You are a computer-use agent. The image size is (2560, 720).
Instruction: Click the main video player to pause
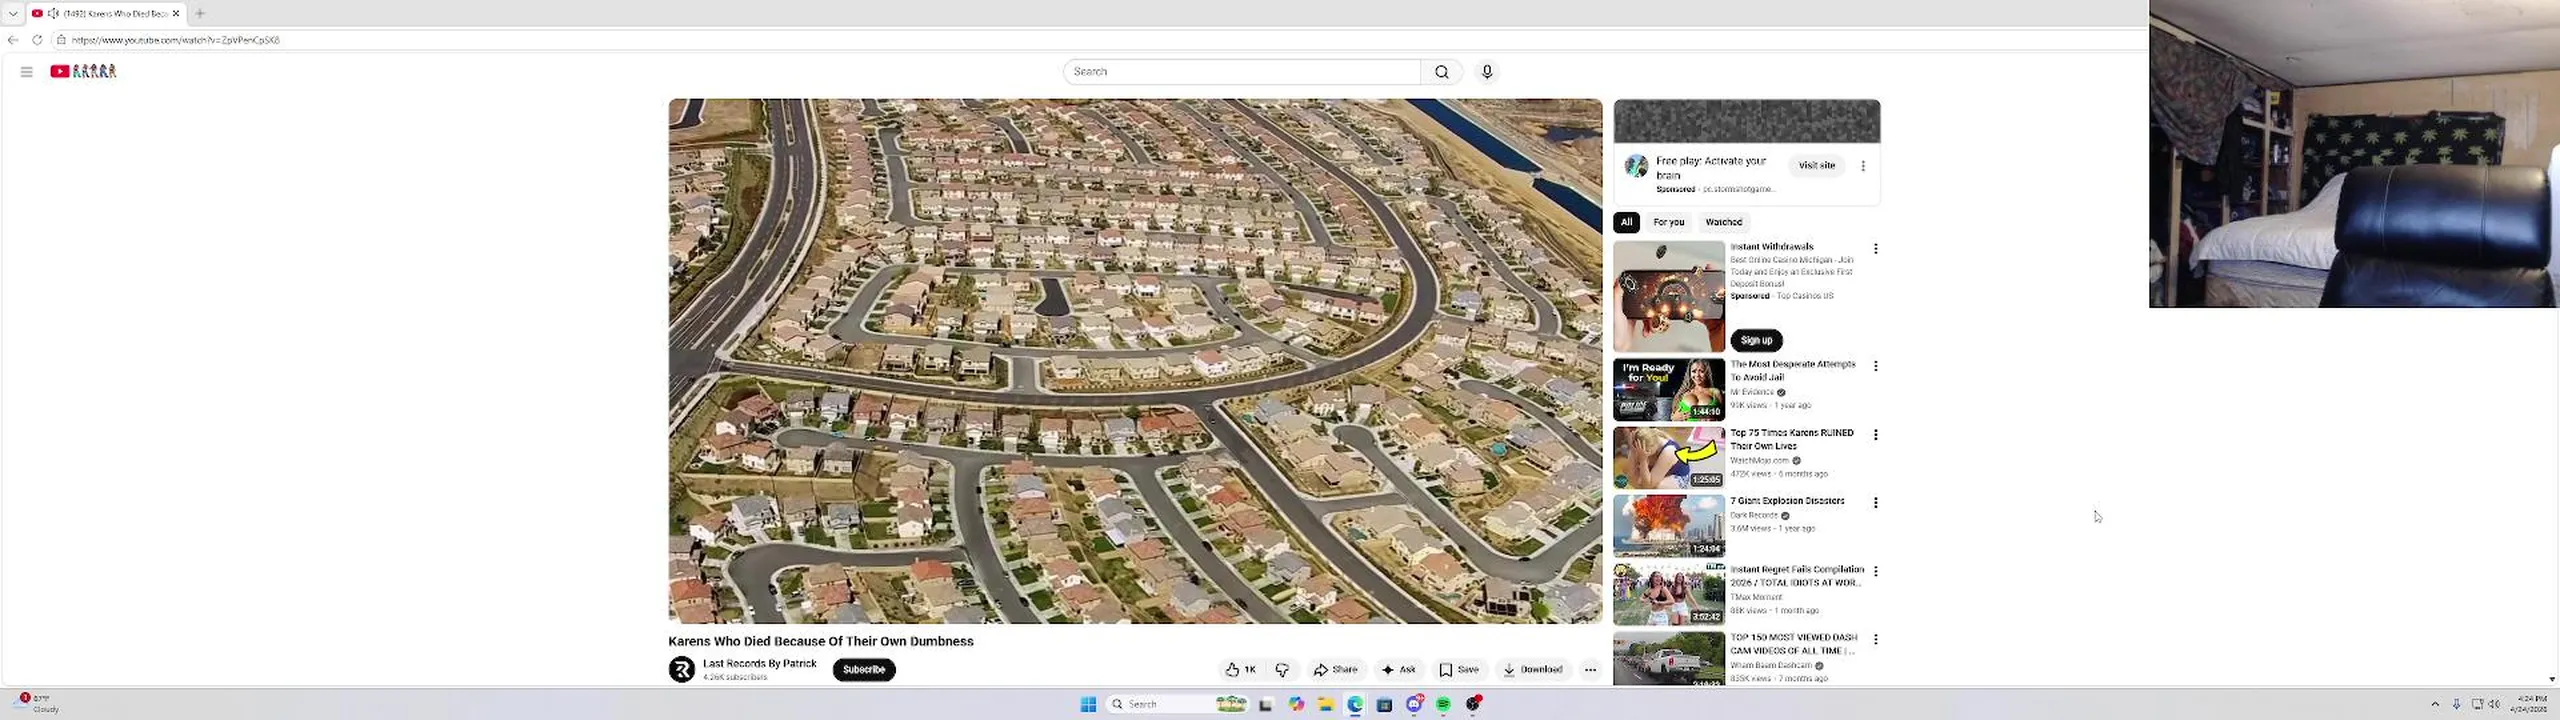click(x=1135, y=361)
